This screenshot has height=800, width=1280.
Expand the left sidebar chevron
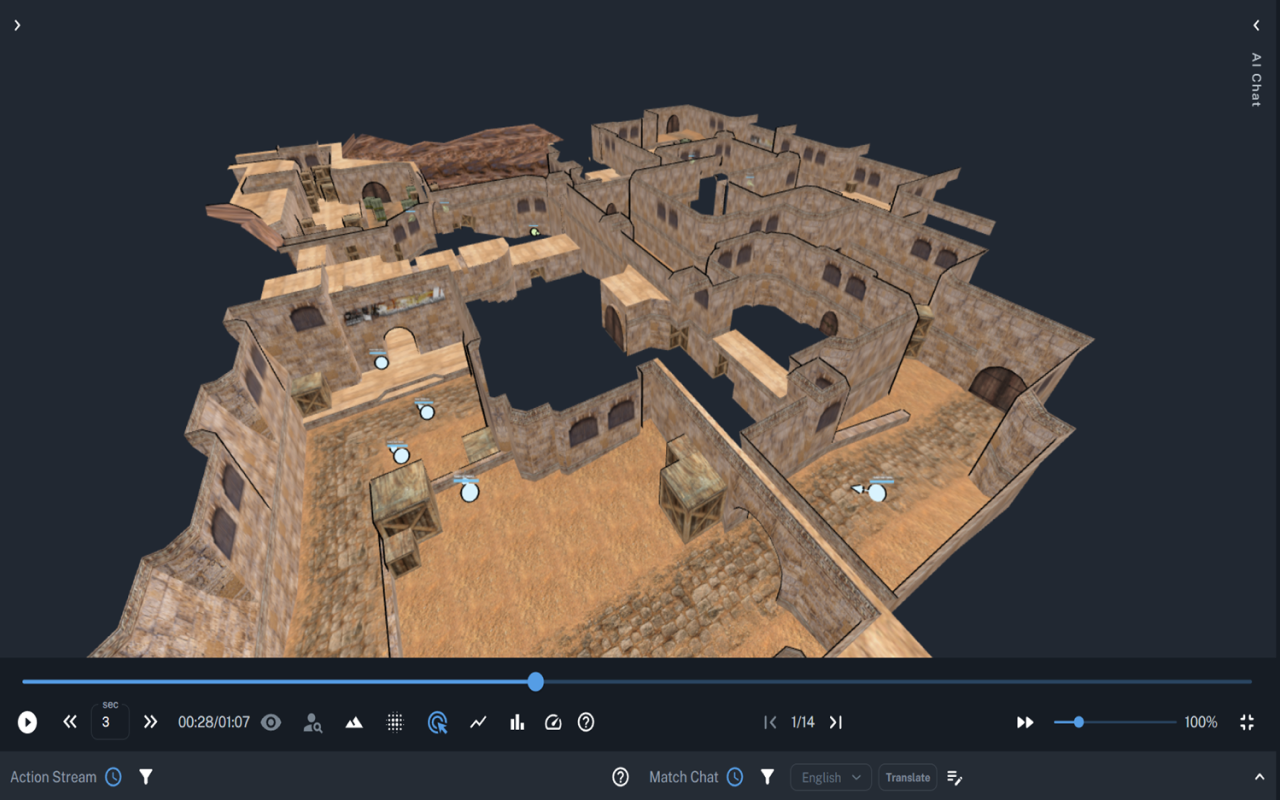[x=17, y=25]
